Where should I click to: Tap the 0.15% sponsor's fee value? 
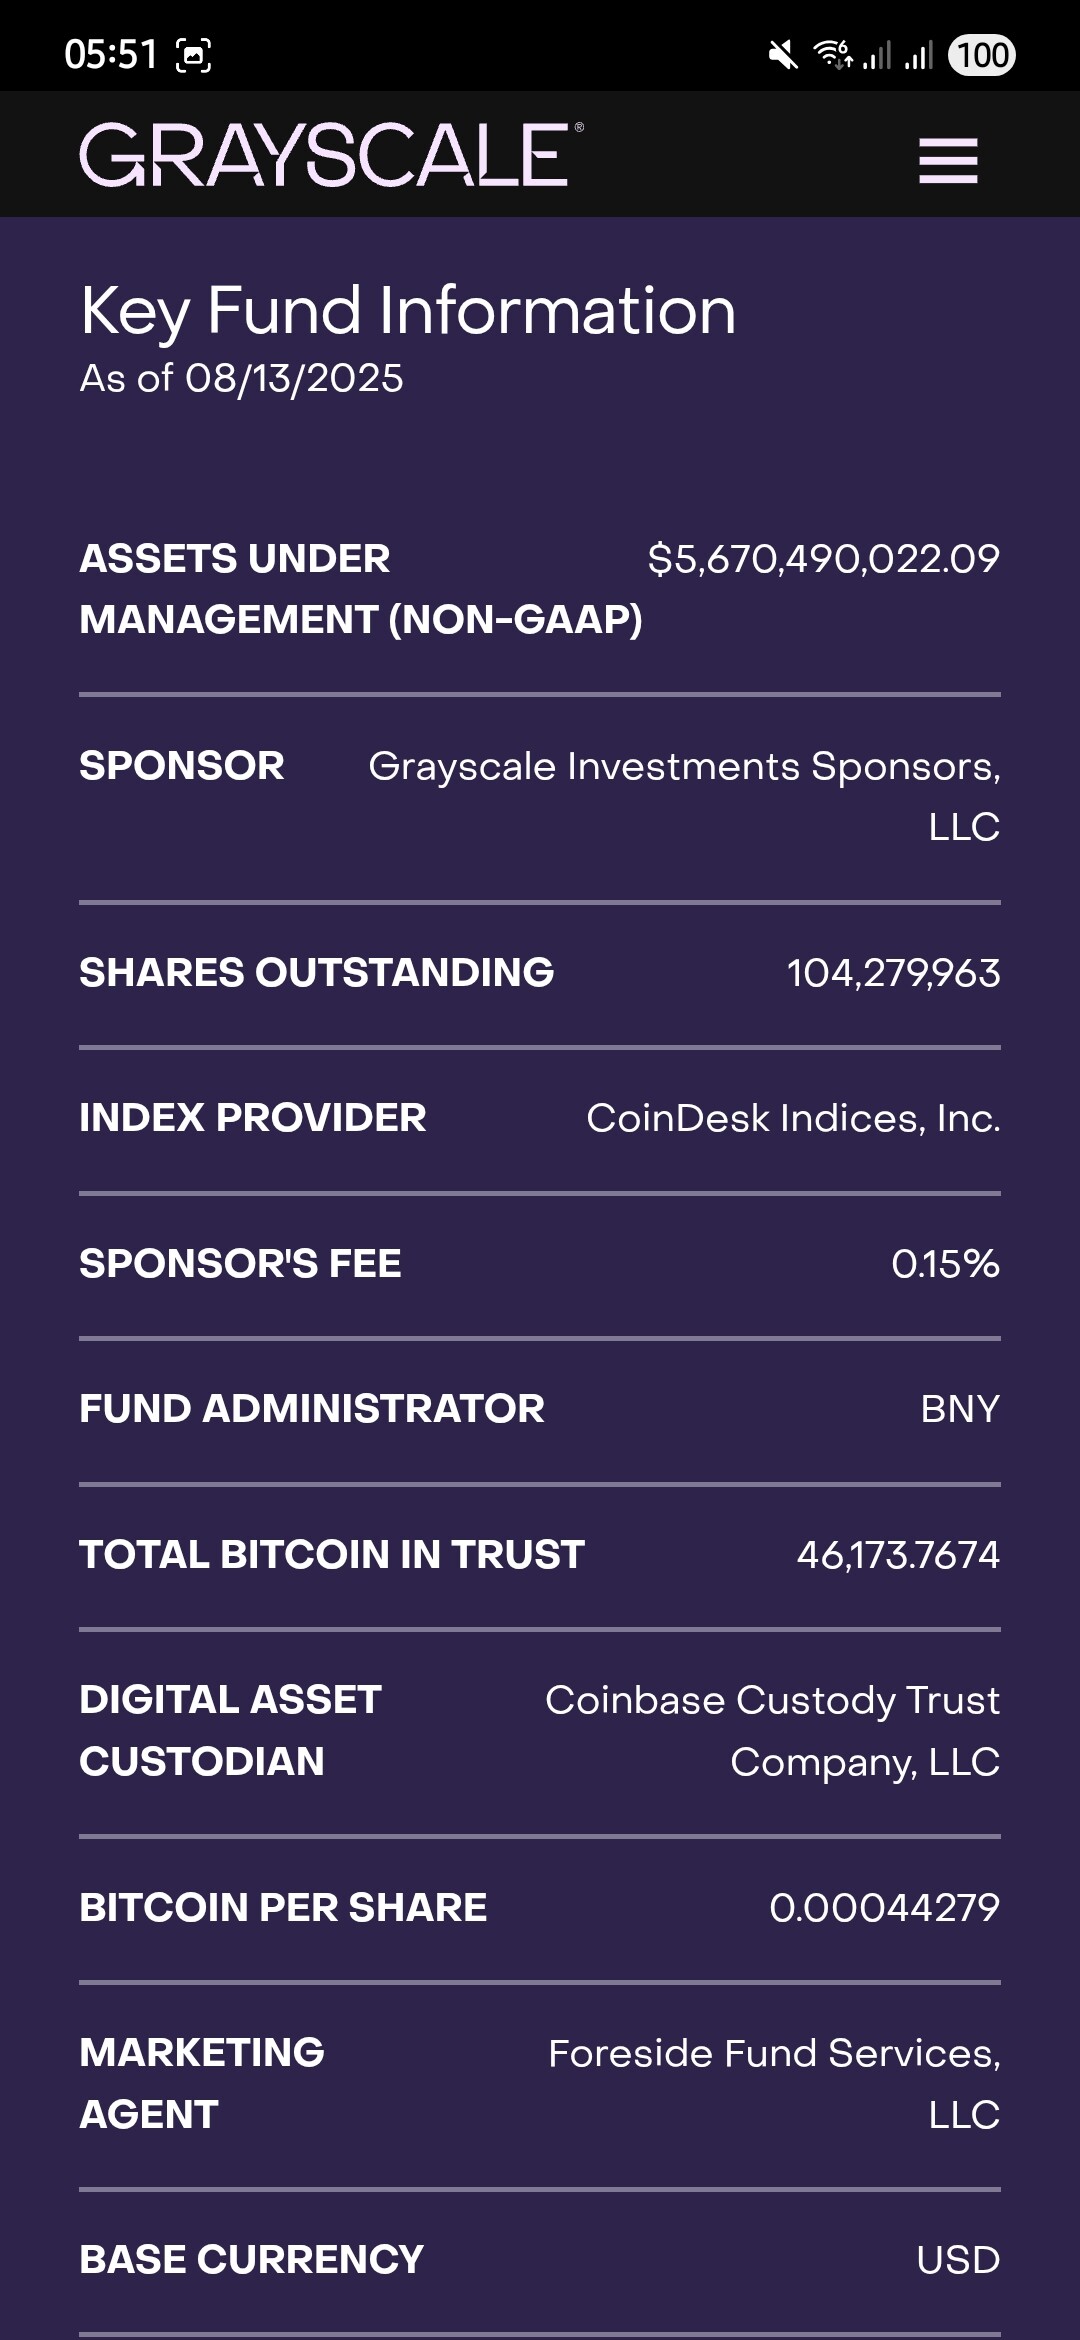point(945,1264)
